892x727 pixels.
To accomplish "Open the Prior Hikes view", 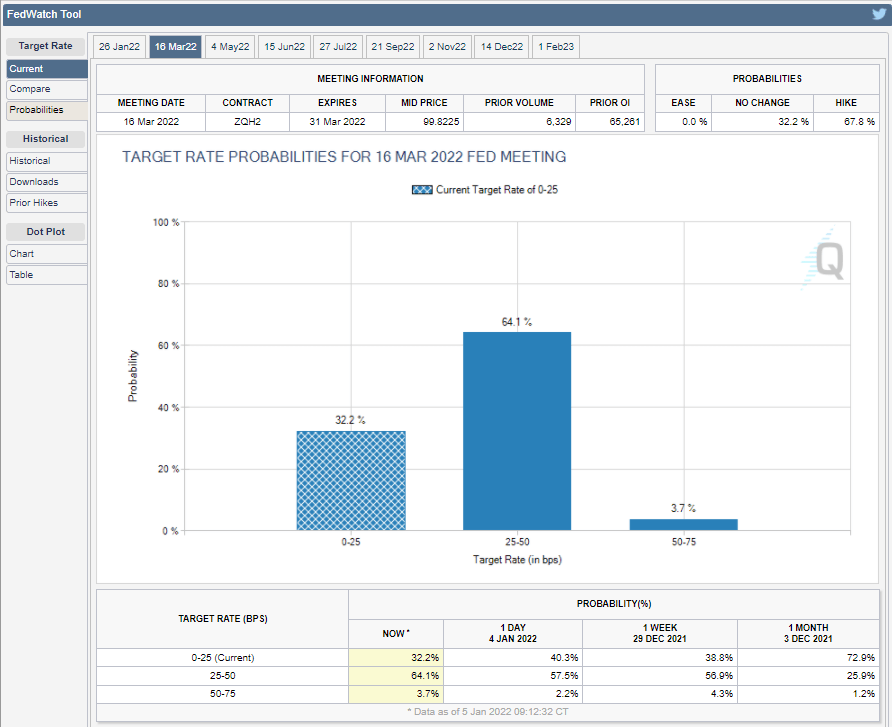I will click(46, 203).
